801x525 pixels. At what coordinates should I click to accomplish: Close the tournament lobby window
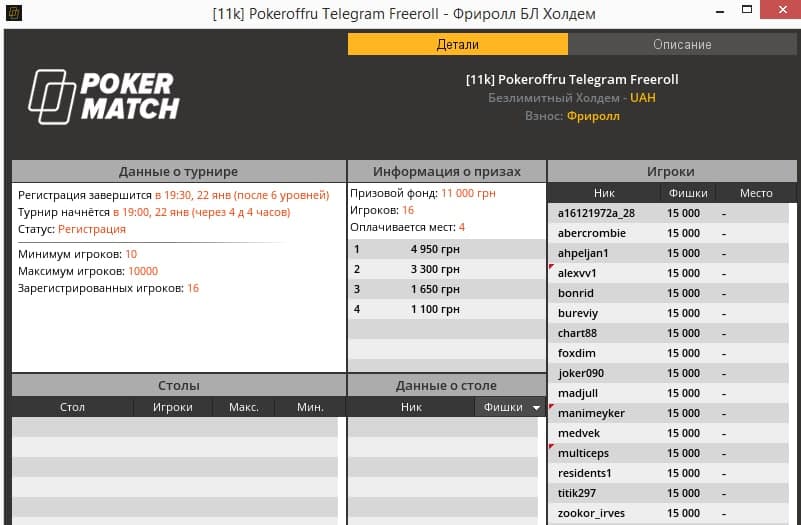pyautogui.click(x=783, y=9)
